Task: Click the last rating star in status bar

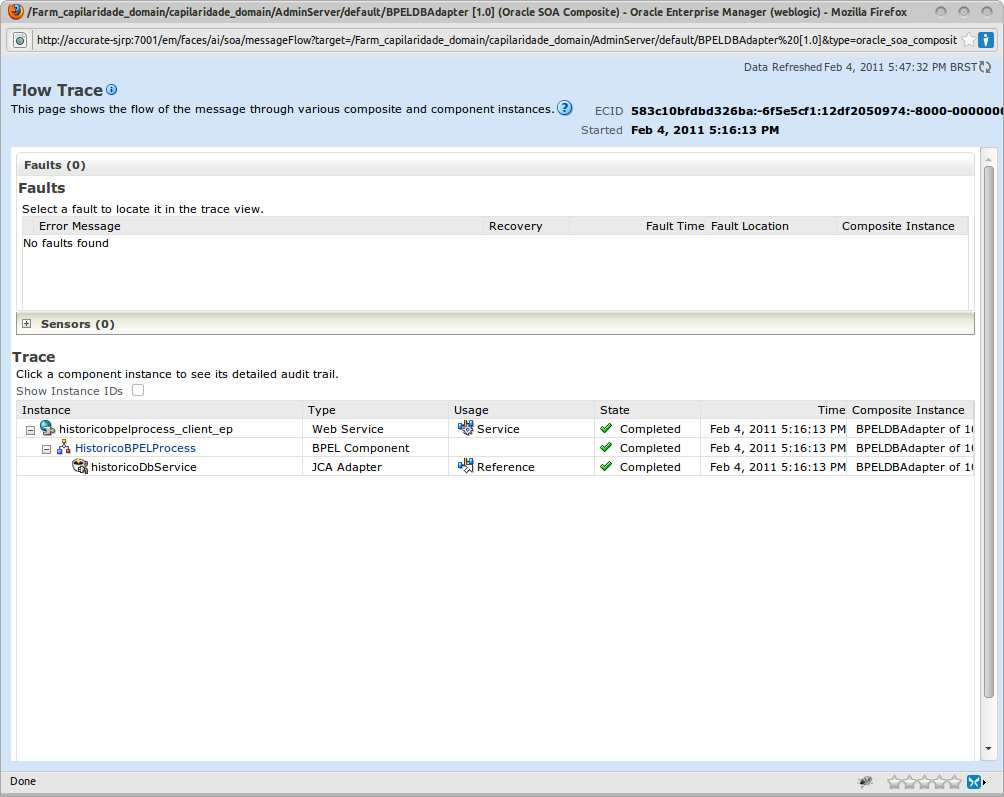Action: [x=955, y=782]
